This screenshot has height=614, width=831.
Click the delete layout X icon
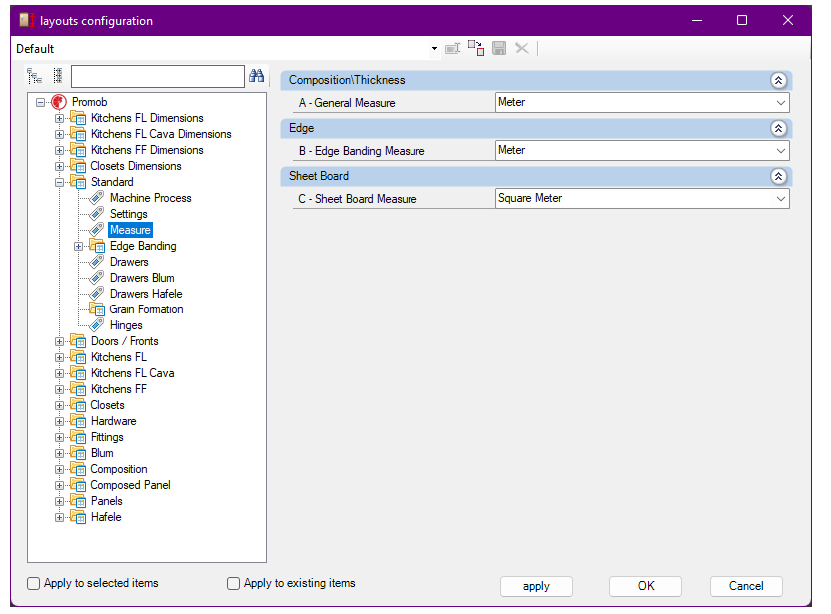tap(521, 48)
